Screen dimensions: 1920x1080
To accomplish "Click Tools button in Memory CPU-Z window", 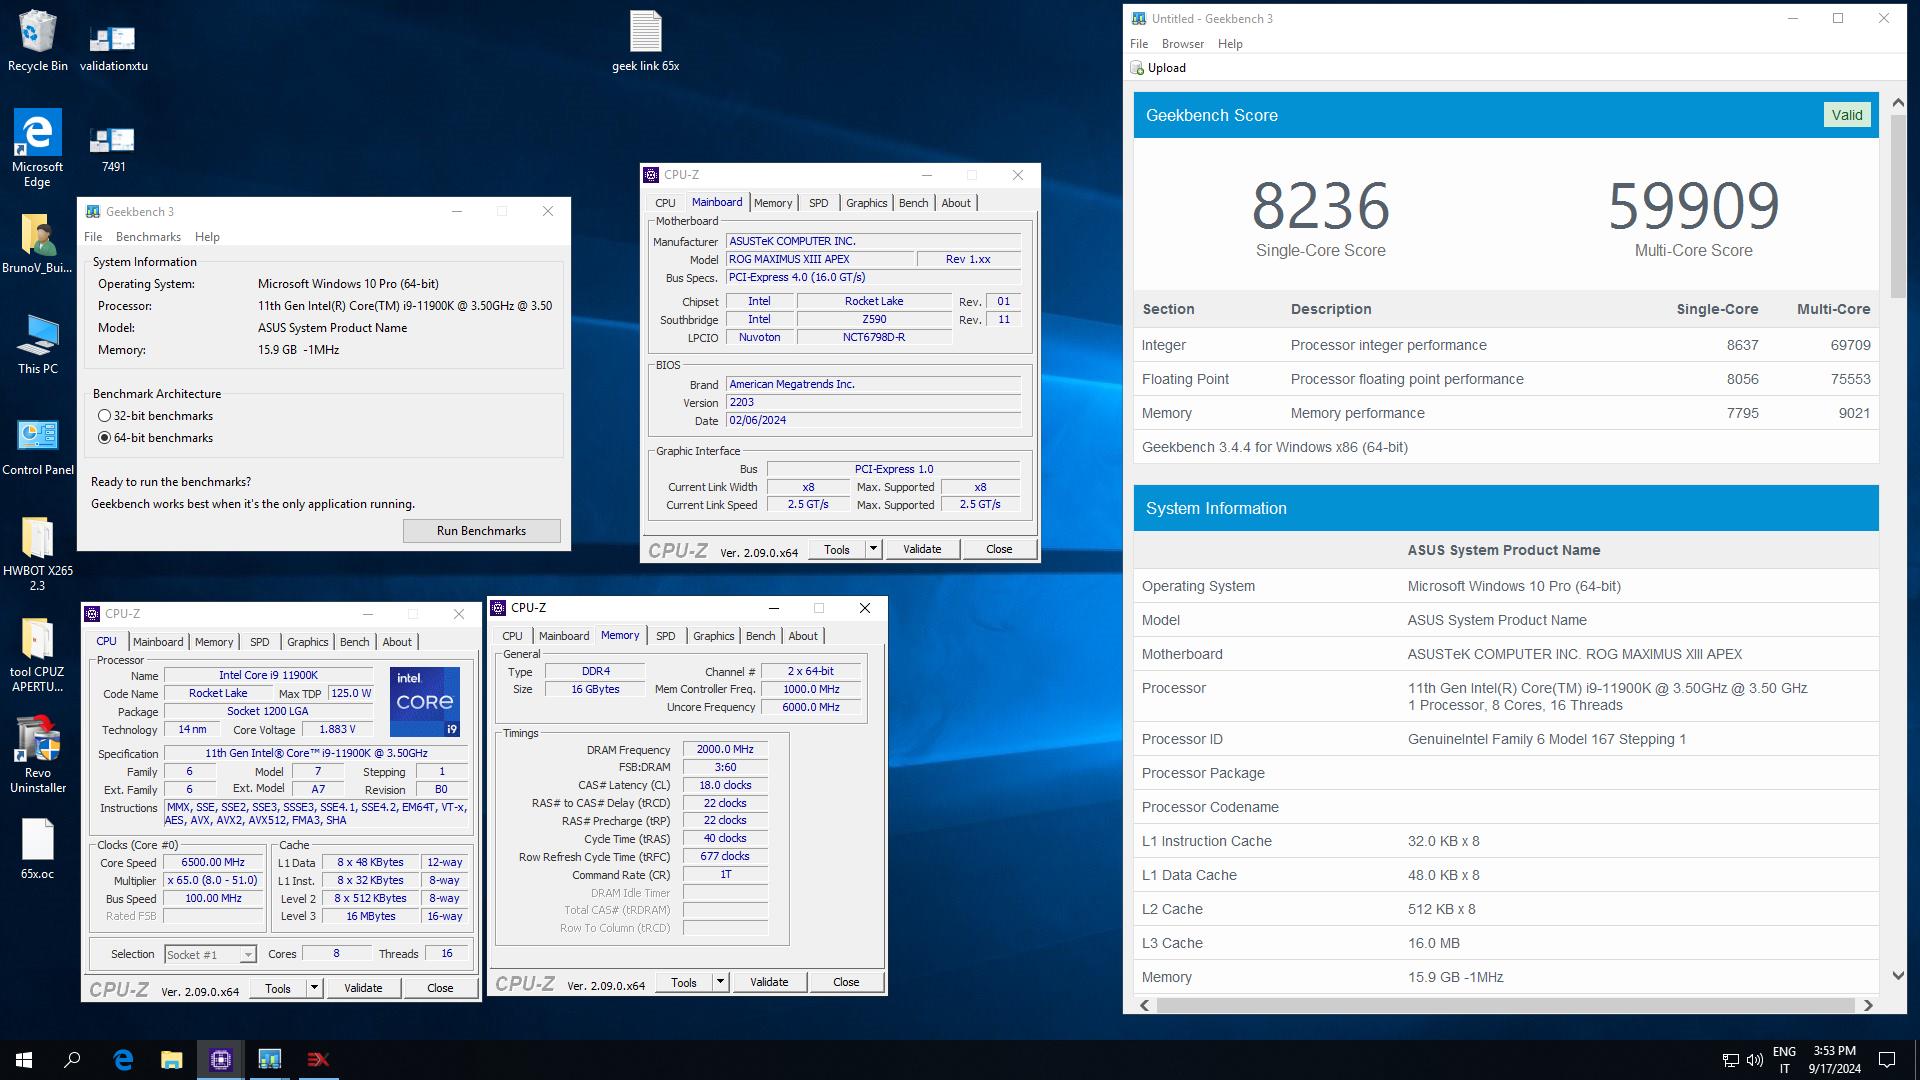I will pyautogui.click(x=684, y=982).
